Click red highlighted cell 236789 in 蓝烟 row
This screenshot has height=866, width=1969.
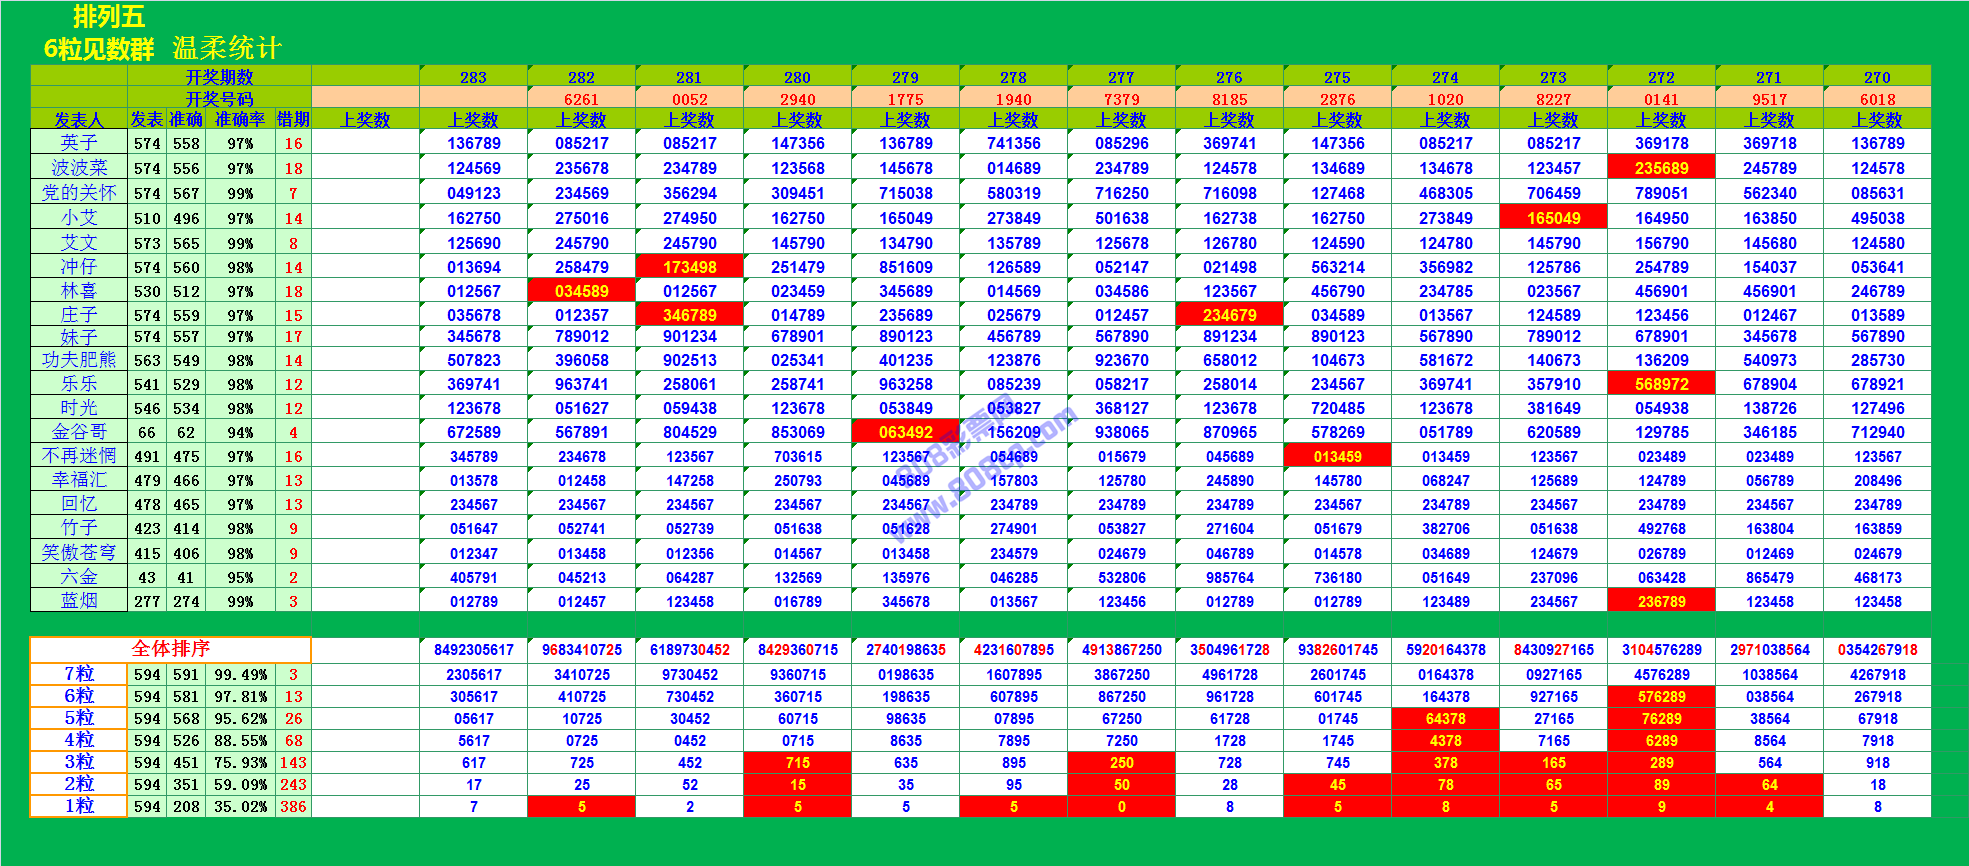[x=1661, y=601]
